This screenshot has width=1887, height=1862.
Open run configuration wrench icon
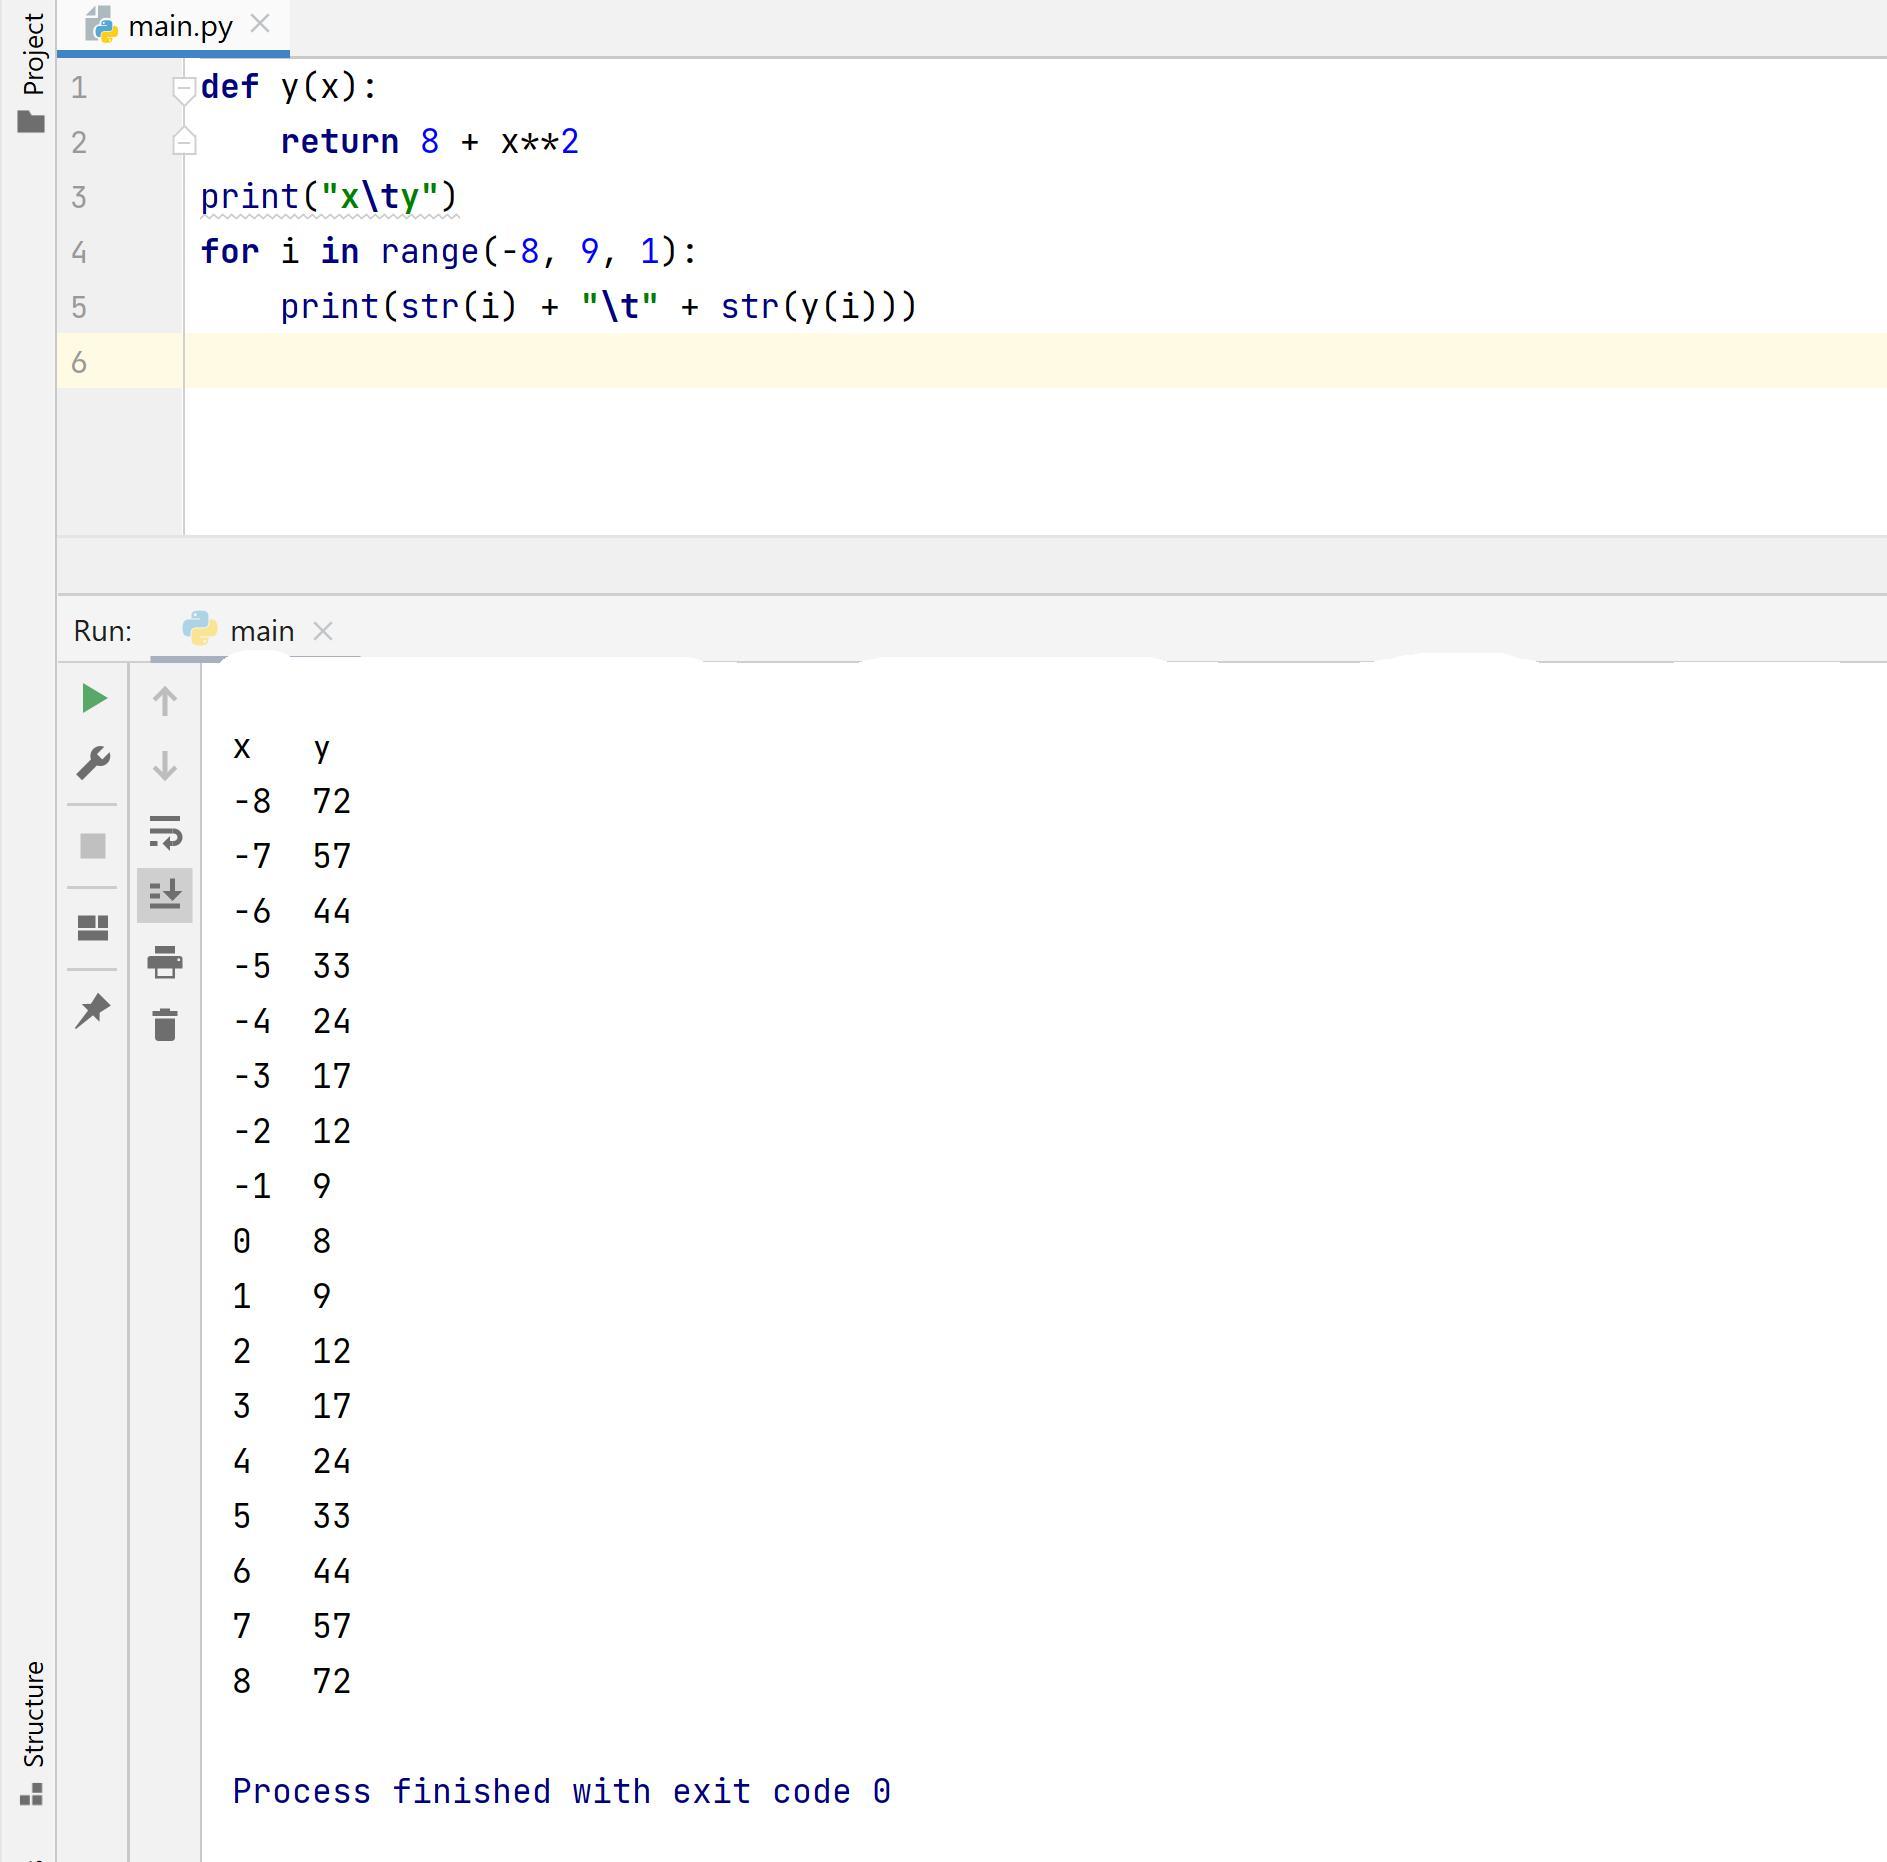coord(93,763)
